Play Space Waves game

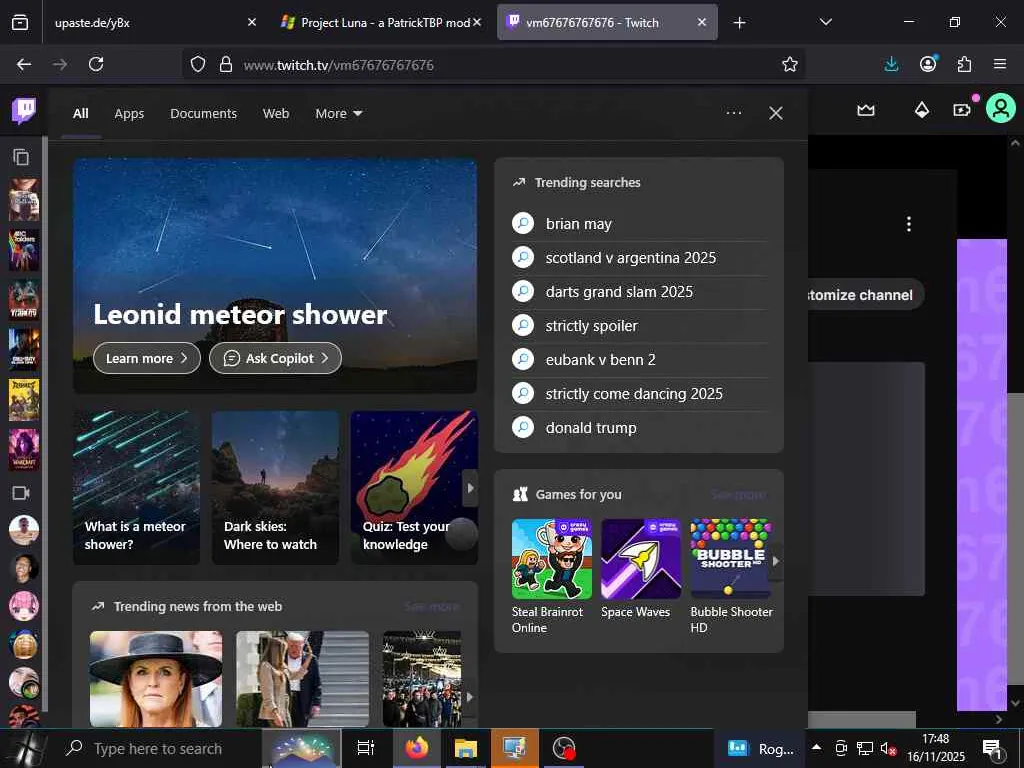[641, 568]
